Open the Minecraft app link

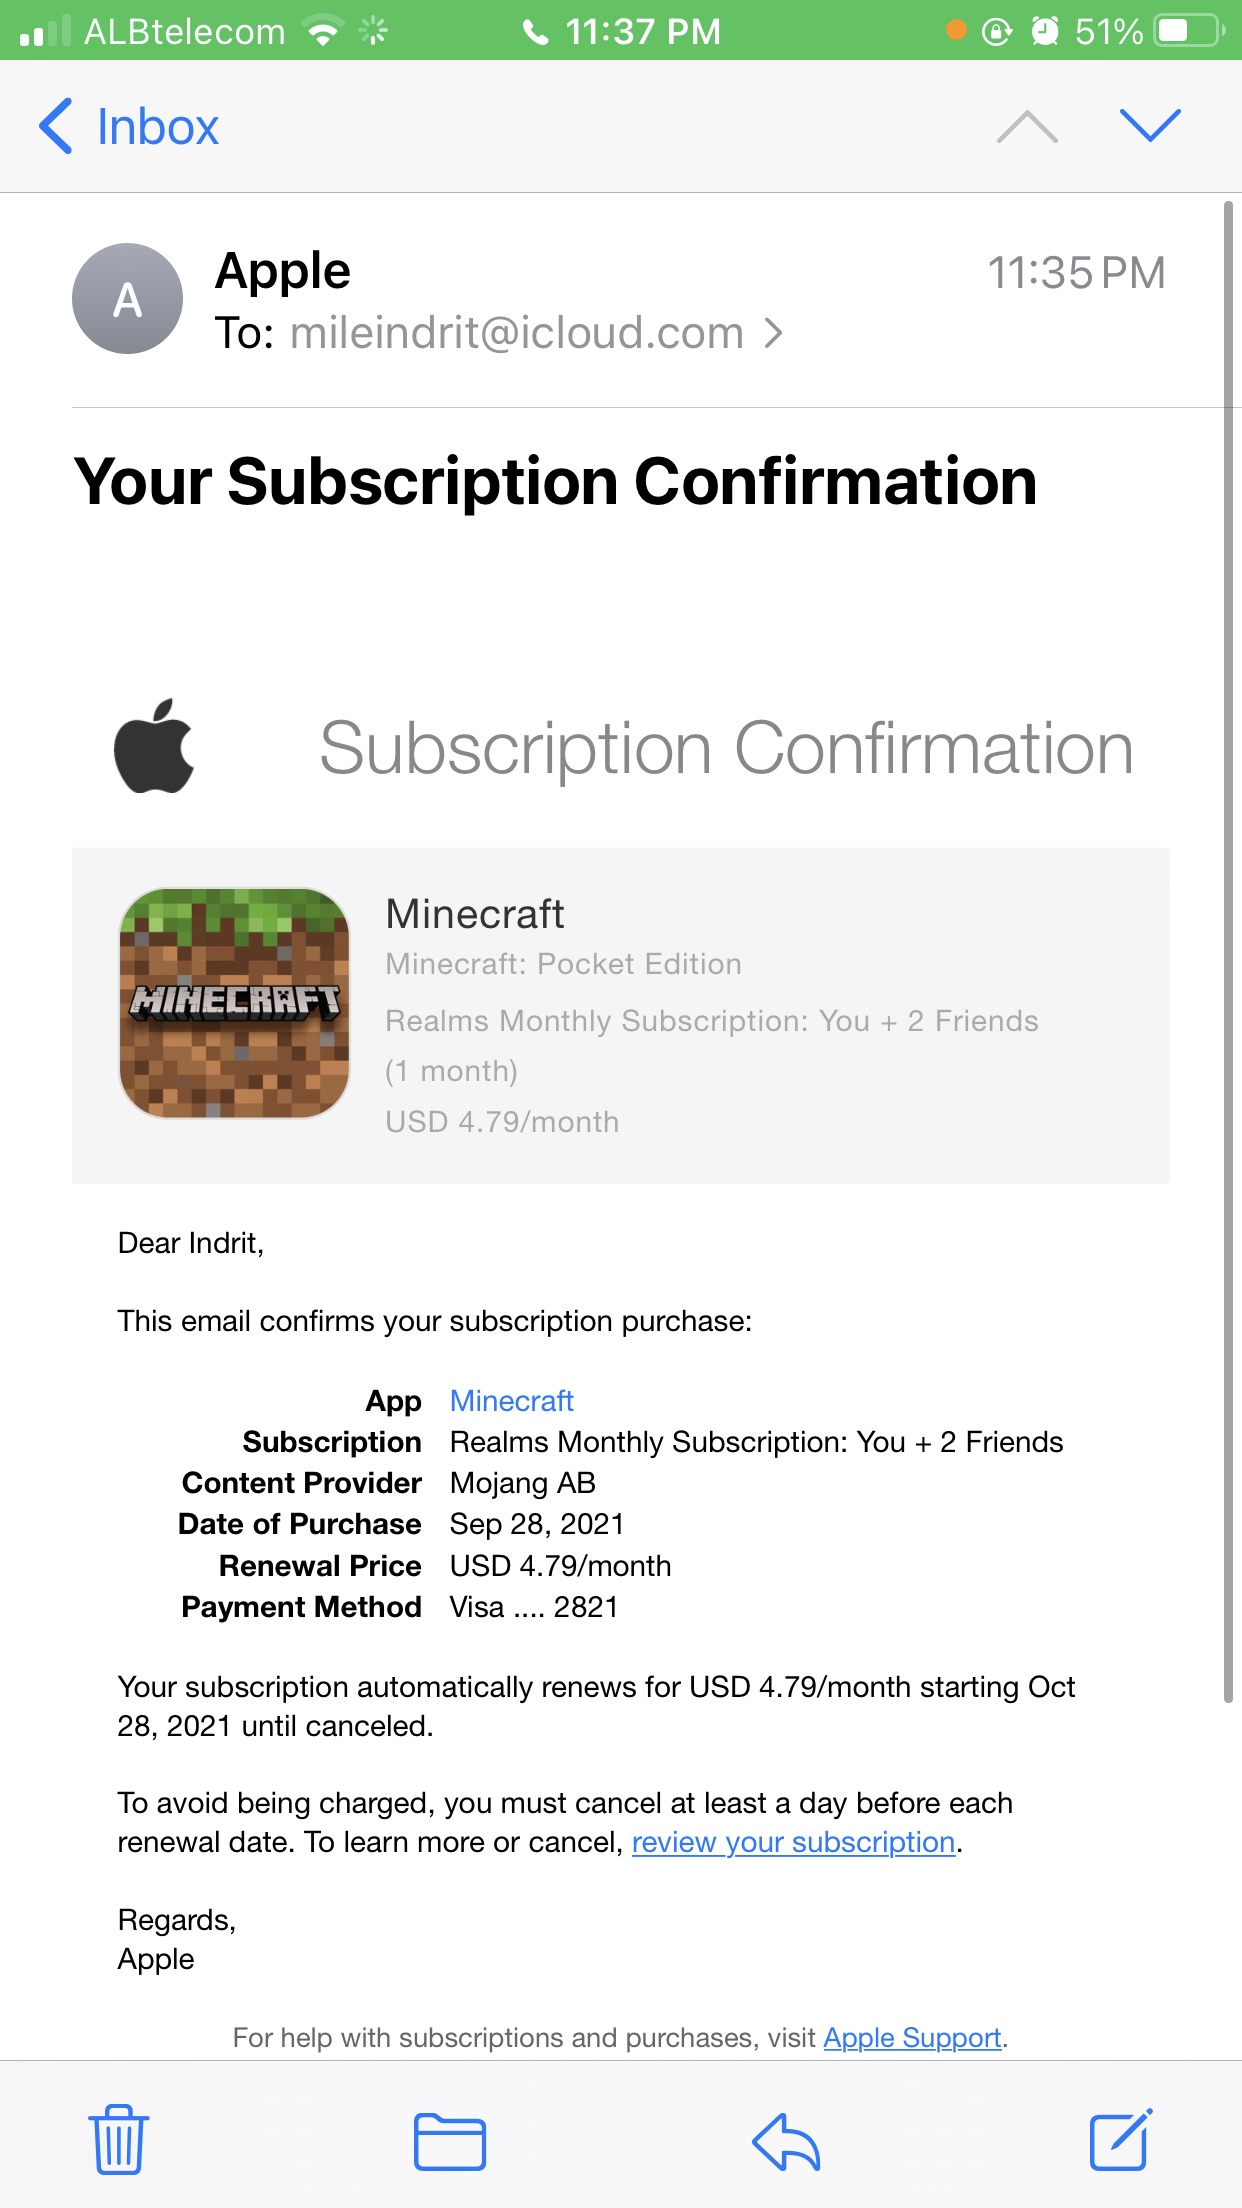click(x=511, y=1401)
